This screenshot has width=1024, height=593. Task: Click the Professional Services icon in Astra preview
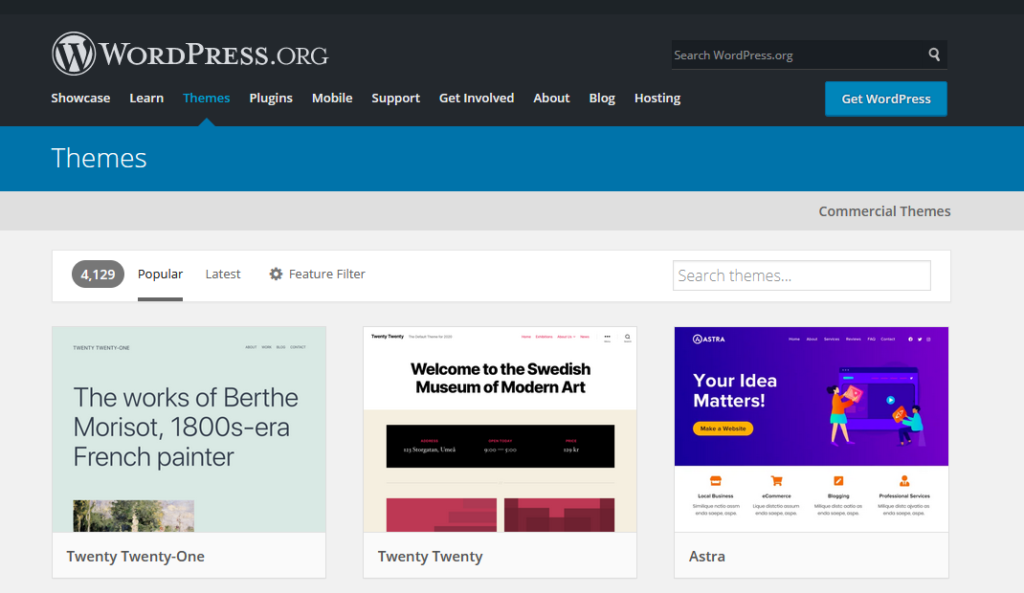click(904, 481)
